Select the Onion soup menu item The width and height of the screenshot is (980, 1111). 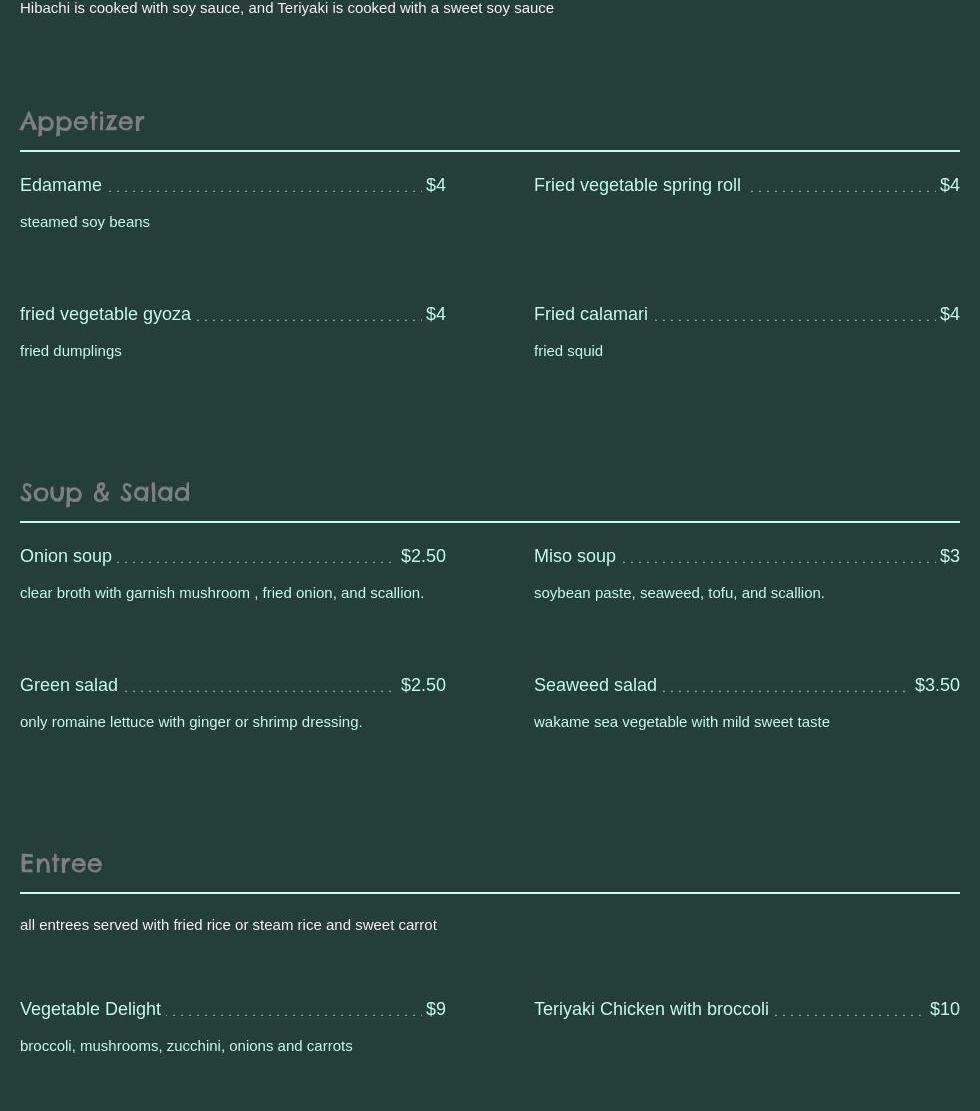pos(66,556)
